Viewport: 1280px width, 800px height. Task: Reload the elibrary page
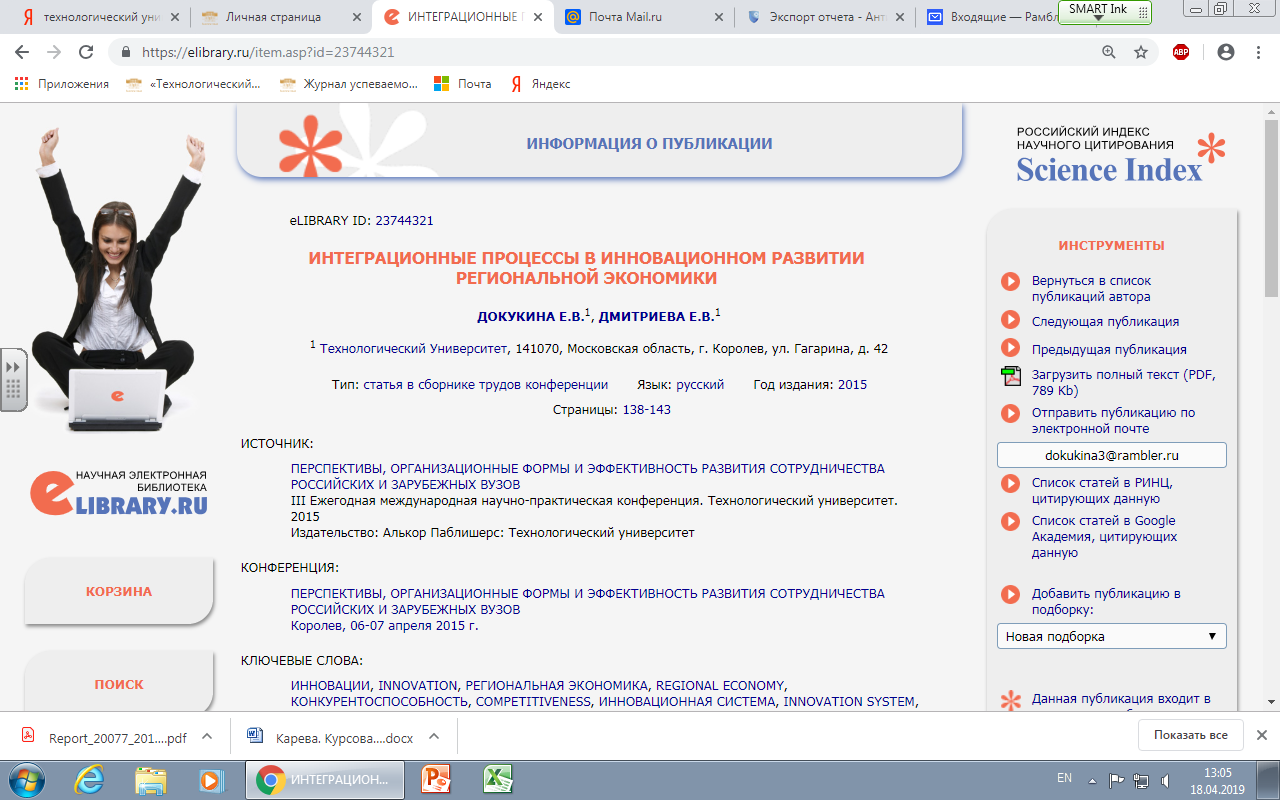coord(87,52)
